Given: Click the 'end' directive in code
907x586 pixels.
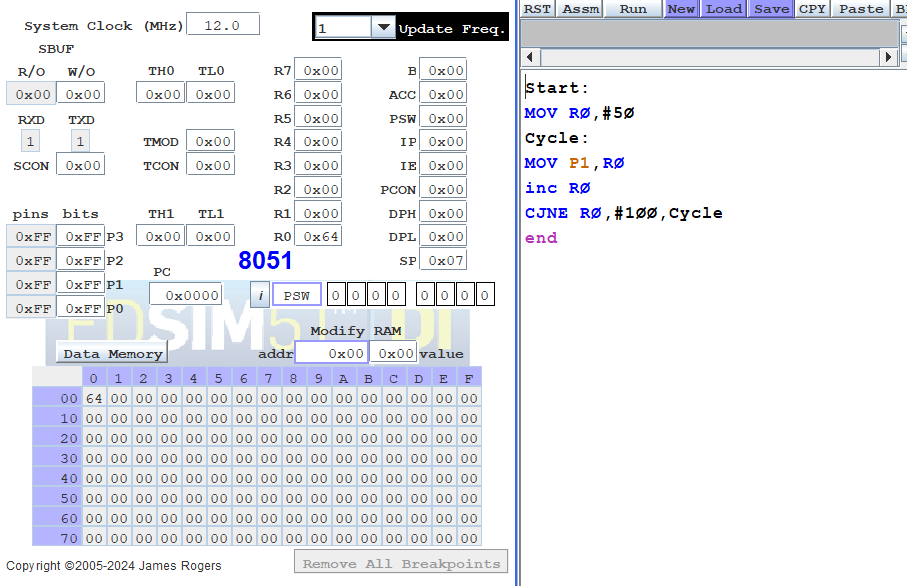Looking at the screenshot, I should tap(541, 238).
